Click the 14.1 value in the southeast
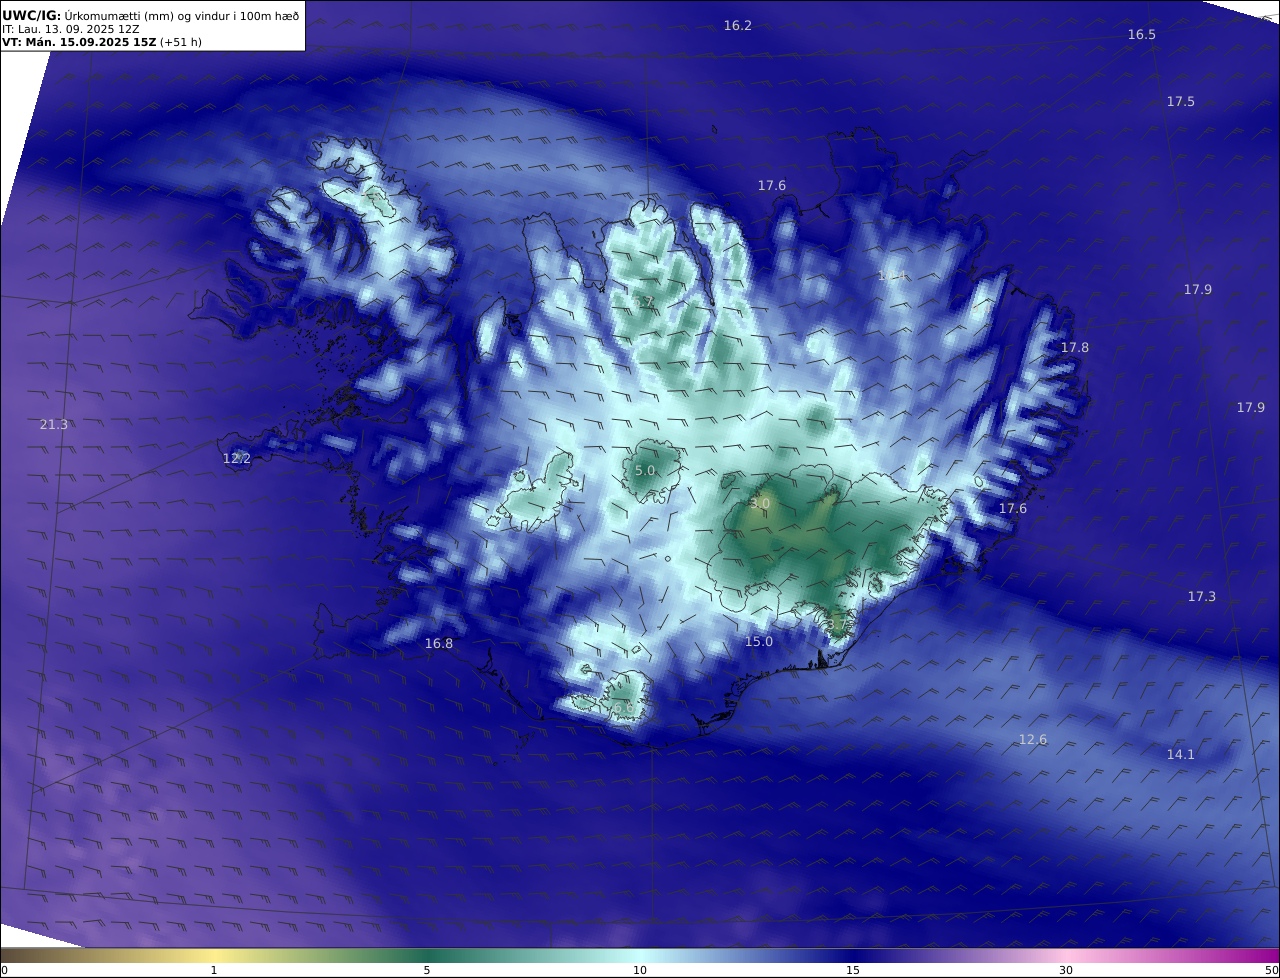Screen dimensions: 1280x978 1181,754
